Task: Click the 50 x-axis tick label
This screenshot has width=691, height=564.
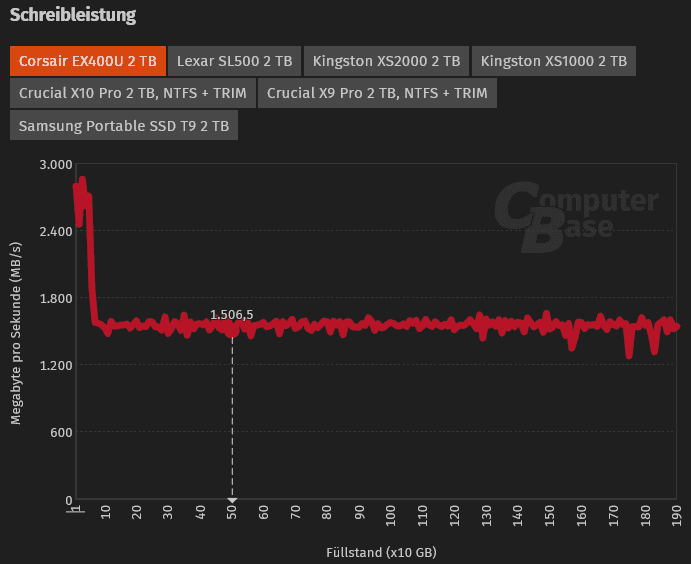Action: [x=232, y=512]
